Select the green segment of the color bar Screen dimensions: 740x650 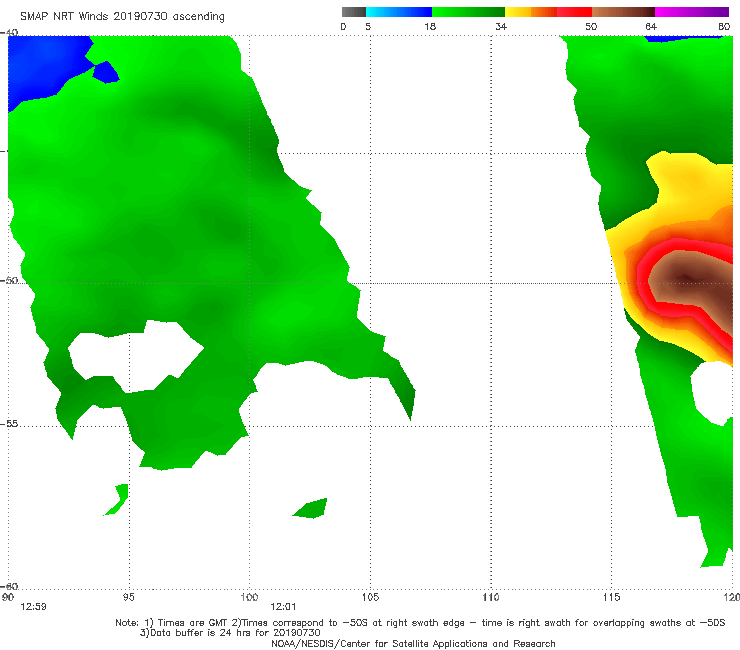pos(468,12)
